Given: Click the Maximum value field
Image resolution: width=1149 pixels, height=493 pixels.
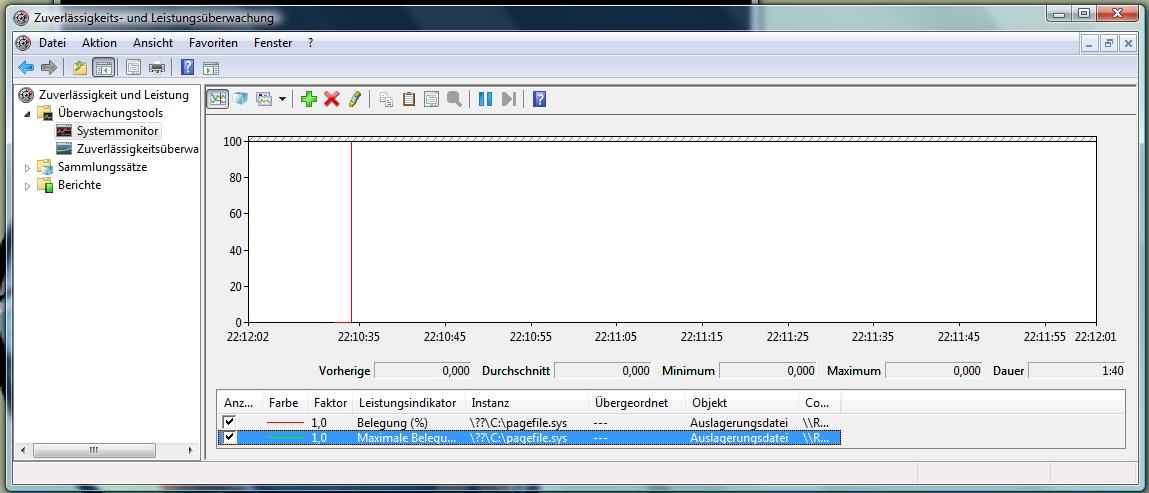Looking at the screenshot, I should (x=934, y=371).
